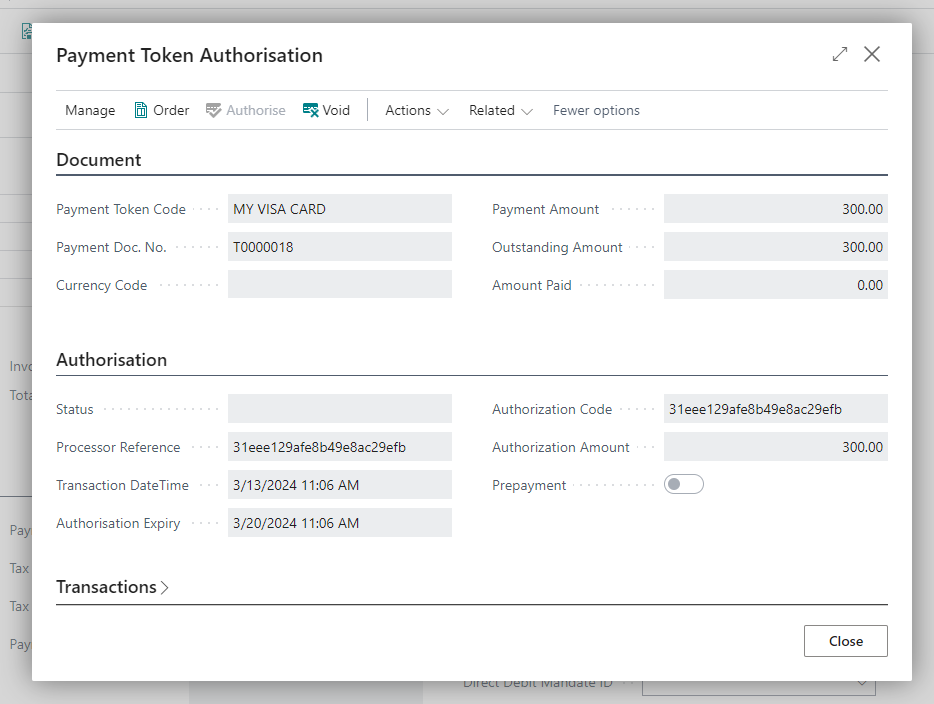Select the Order menu item
This screenshot has width=934, height=704.
171,110
